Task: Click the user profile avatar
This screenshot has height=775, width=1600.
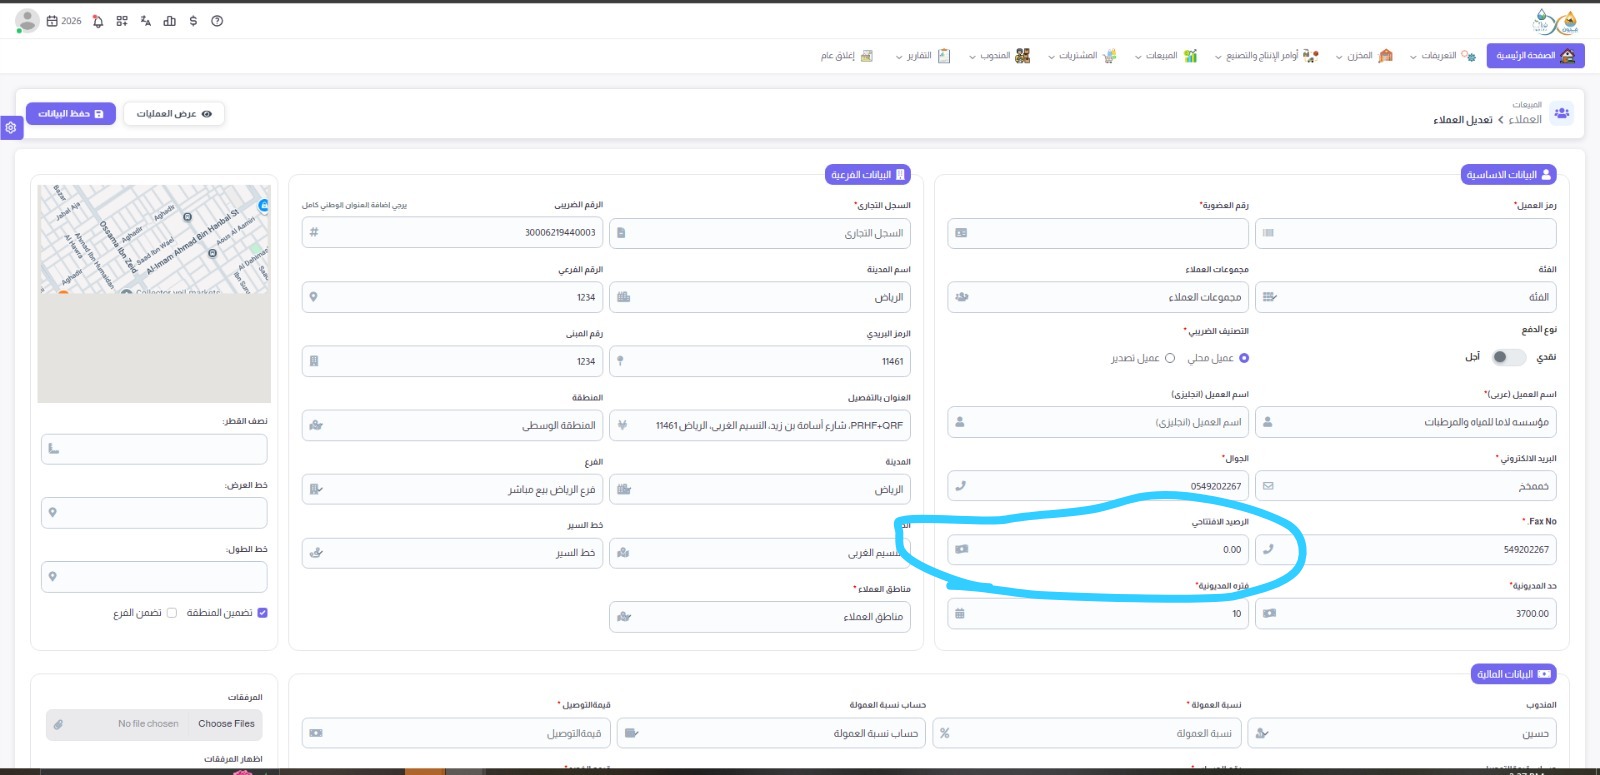Action: coord(28,20)
